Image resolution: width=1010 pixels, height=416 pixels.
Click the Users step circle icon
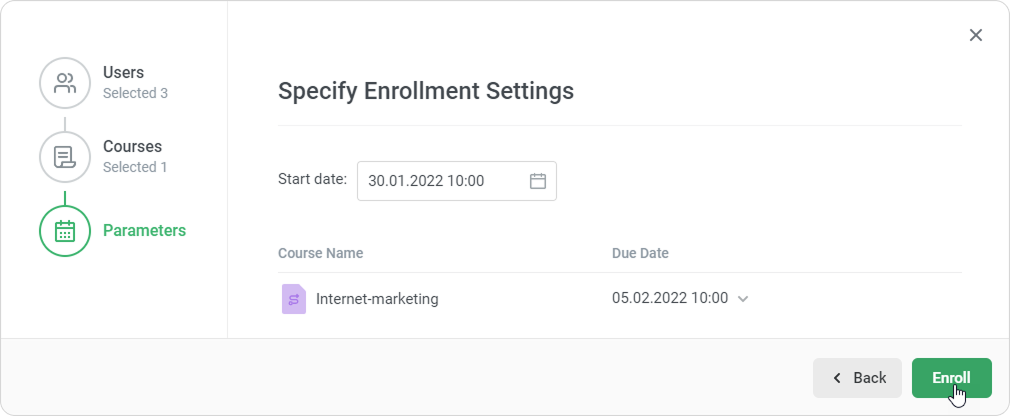point(65,83)
